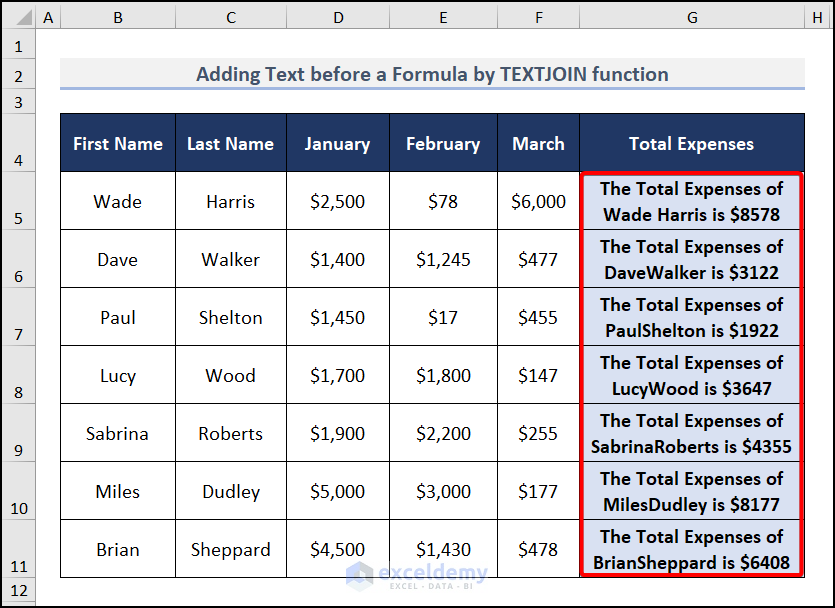This screenshot has width=835, height=608.
Task: Select column D header
Action: click(x=337, y=17)
